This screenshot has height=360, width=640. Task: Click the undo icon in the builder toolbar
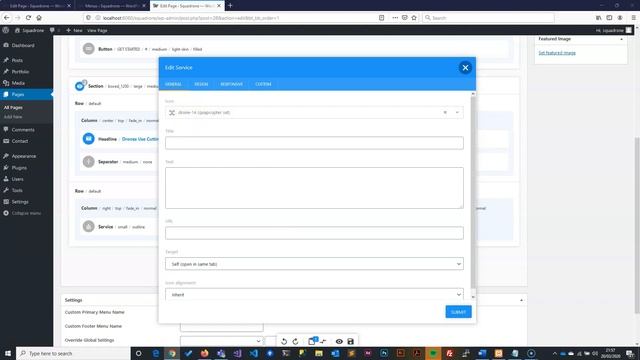tap(284, 341)
